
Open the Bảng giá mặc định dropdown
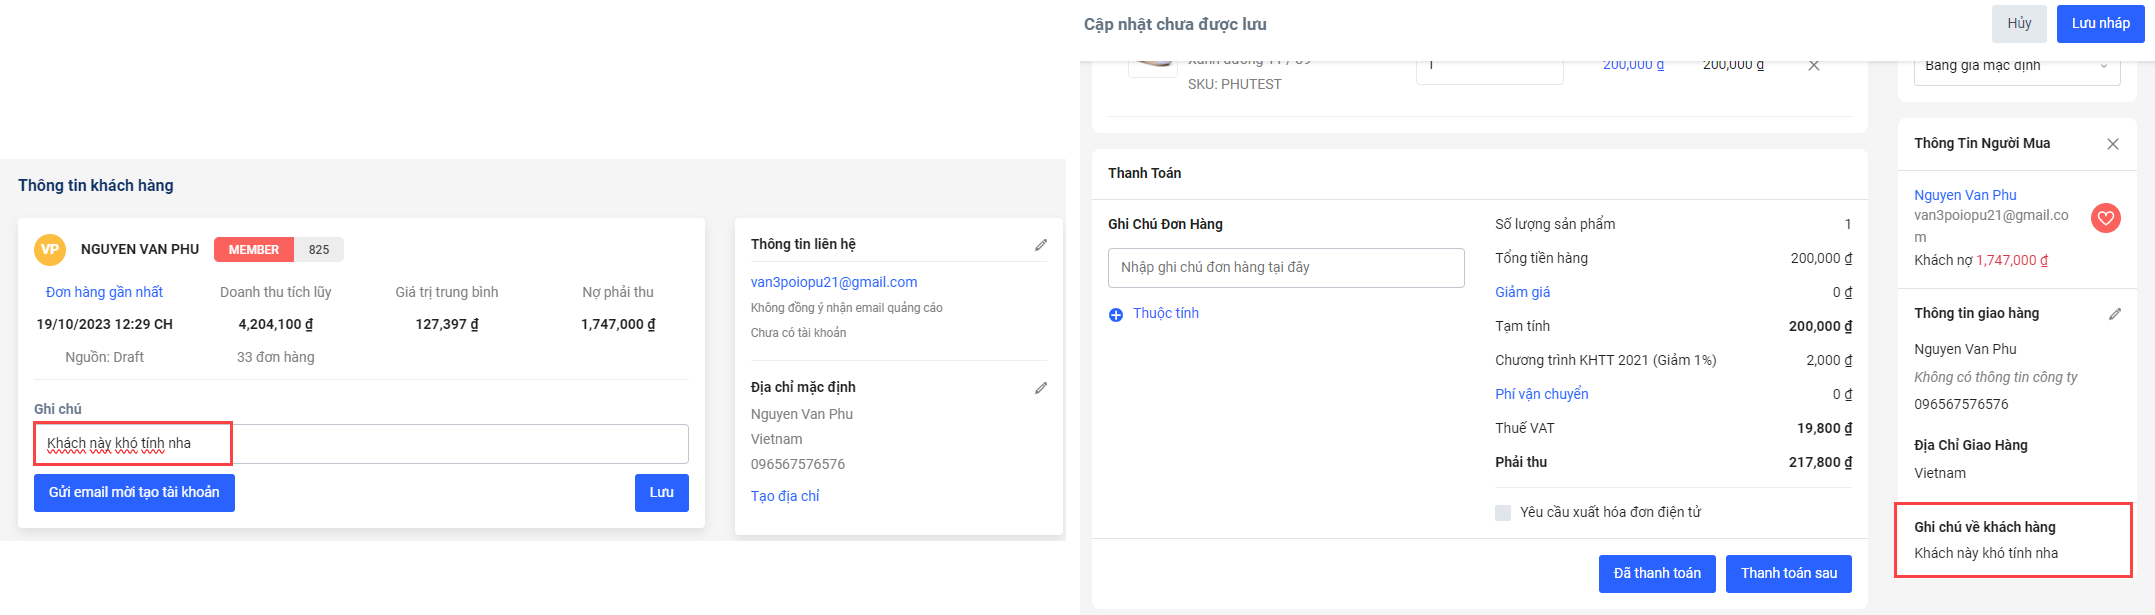click(x=2016, y=67)
